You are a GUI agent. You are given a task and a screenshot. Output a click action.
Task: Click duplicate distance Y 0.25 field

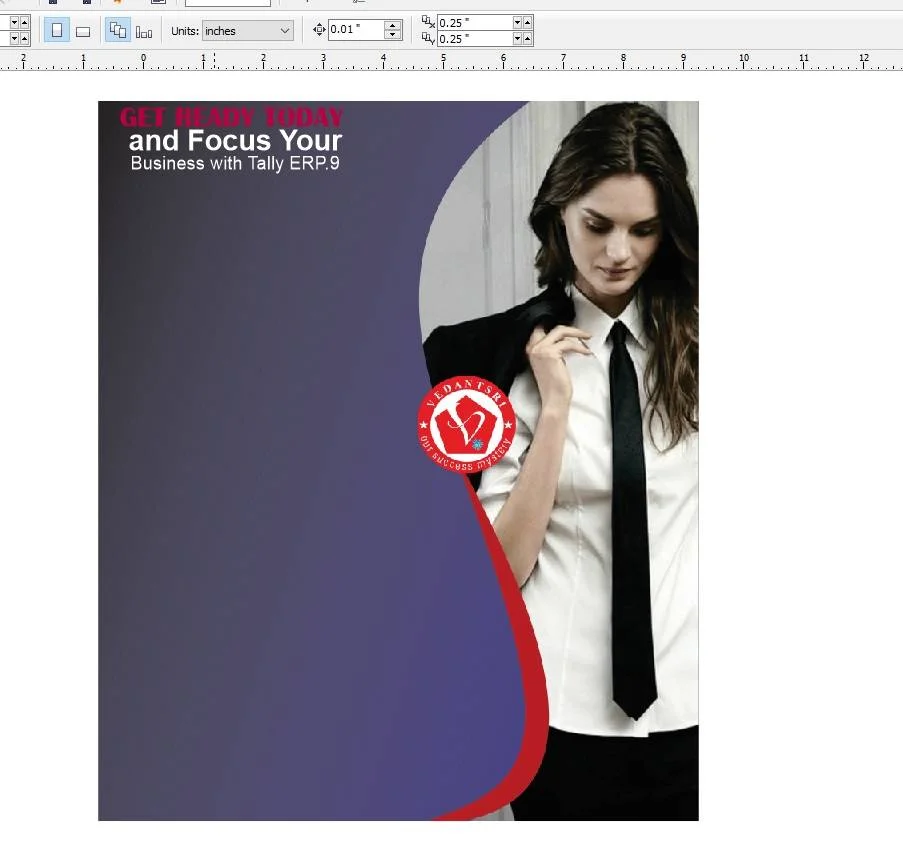pos(475,39)
